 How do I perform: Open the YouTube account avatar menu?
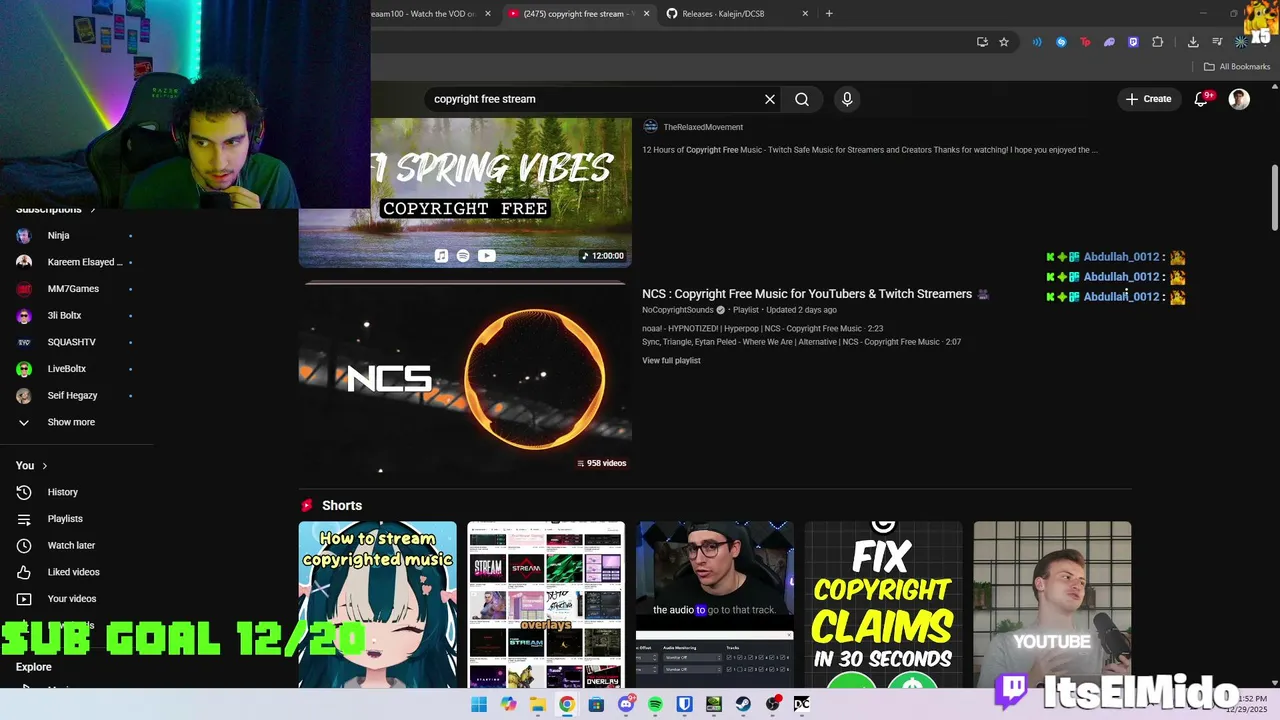click(1239, 99)
